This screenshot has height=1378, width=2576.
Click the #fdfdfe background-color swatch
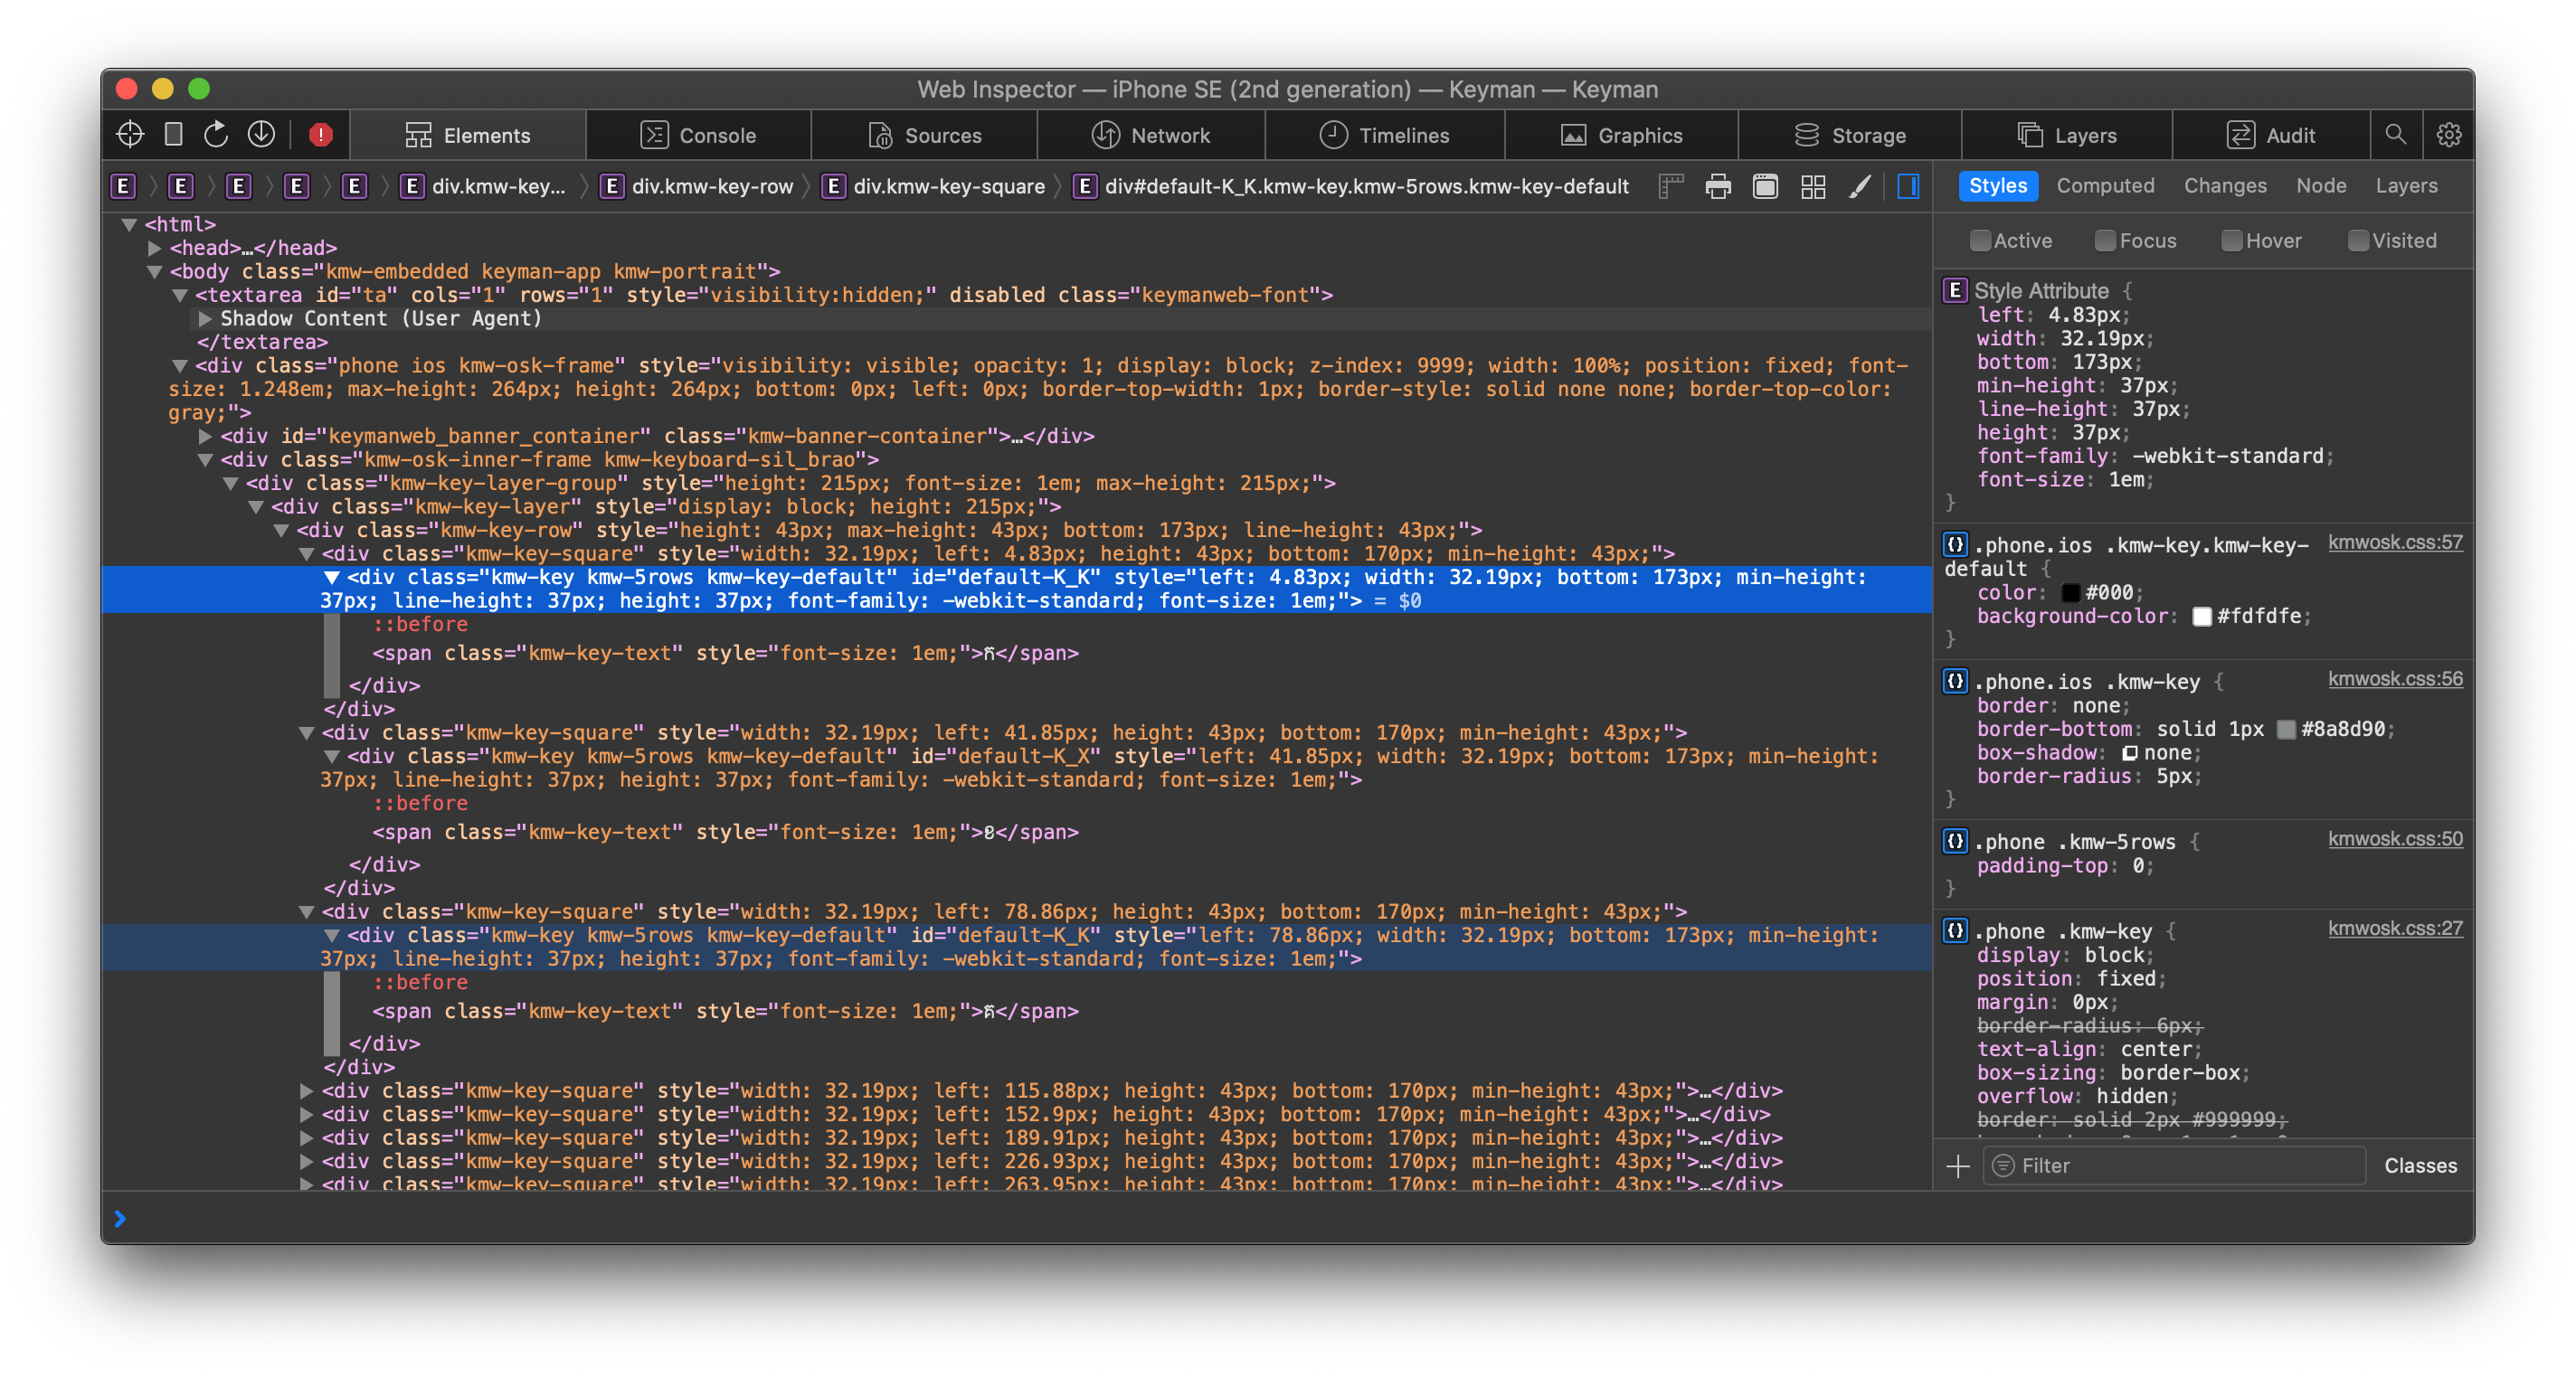[x=2203, y=616]
